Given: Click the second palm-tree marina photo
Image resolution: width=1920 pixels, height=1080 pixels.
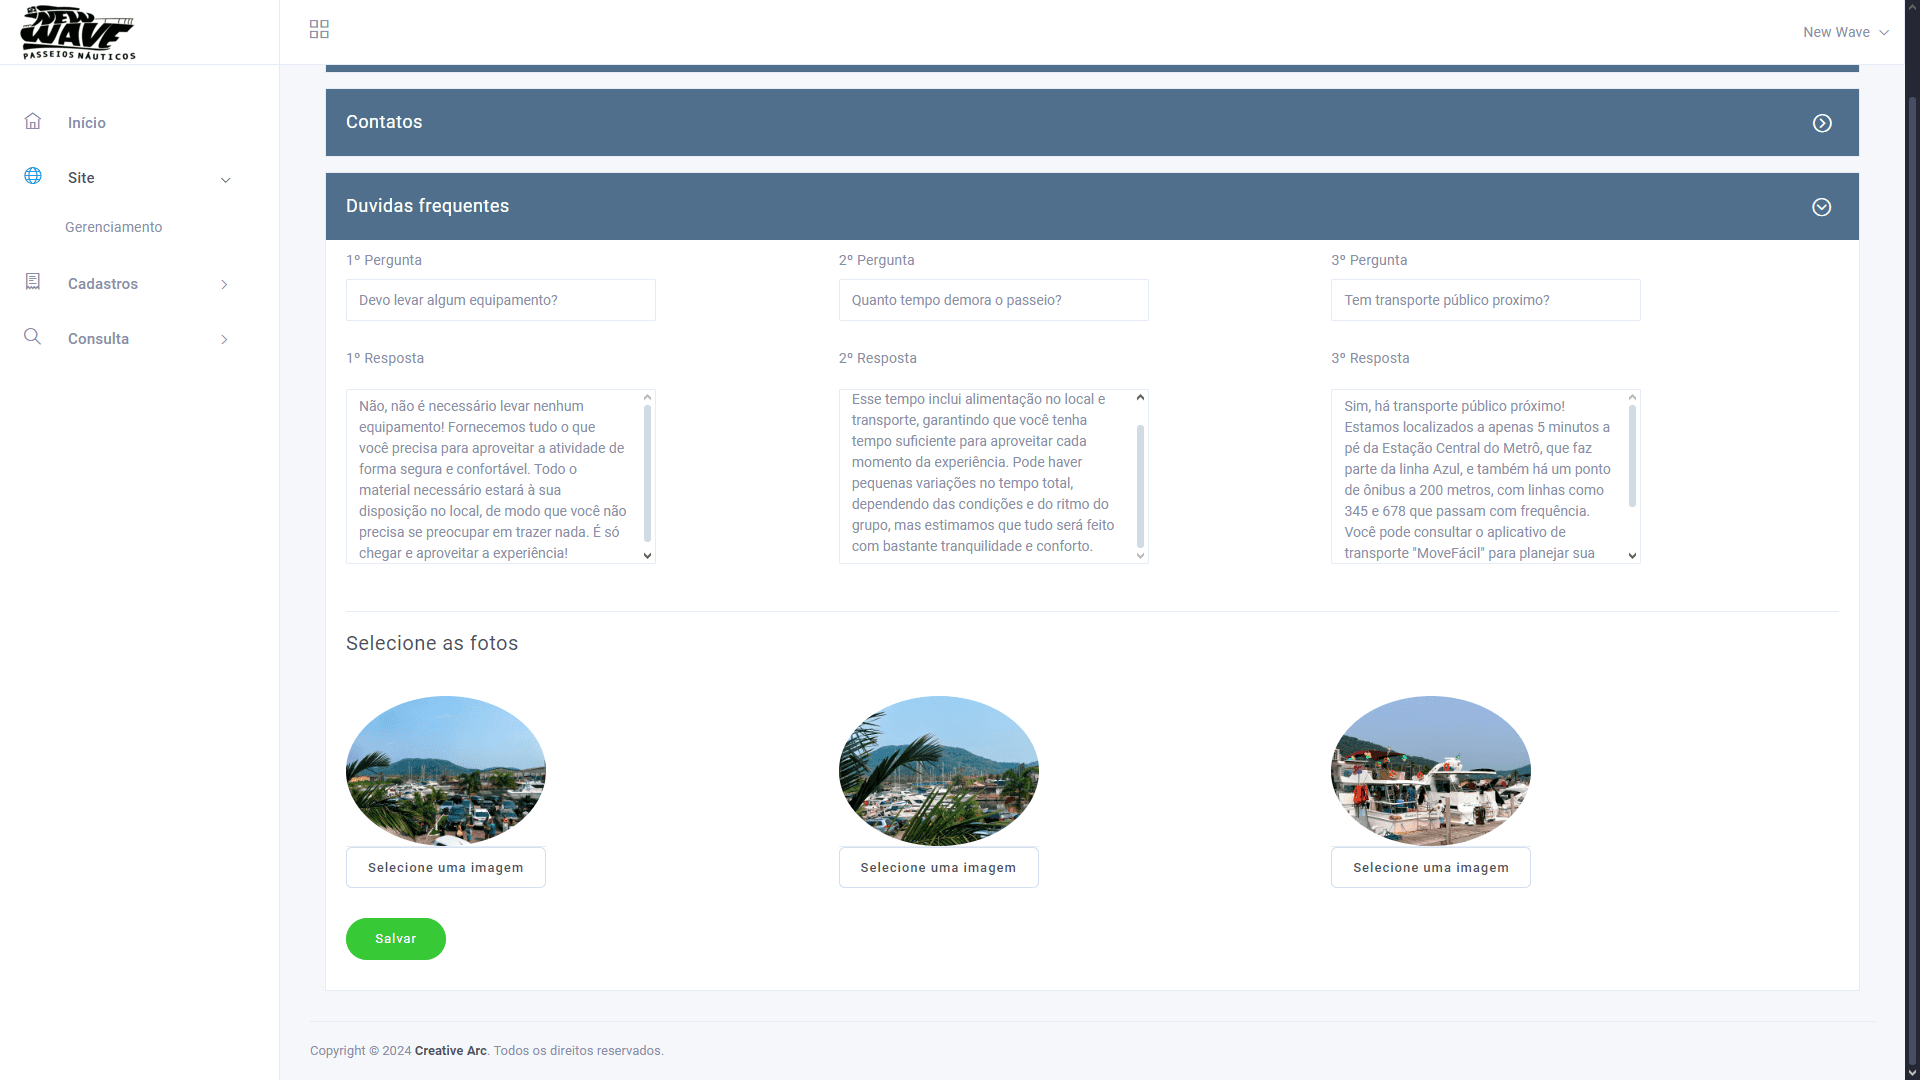Looking at the screenshot, I should pos(939,771).
